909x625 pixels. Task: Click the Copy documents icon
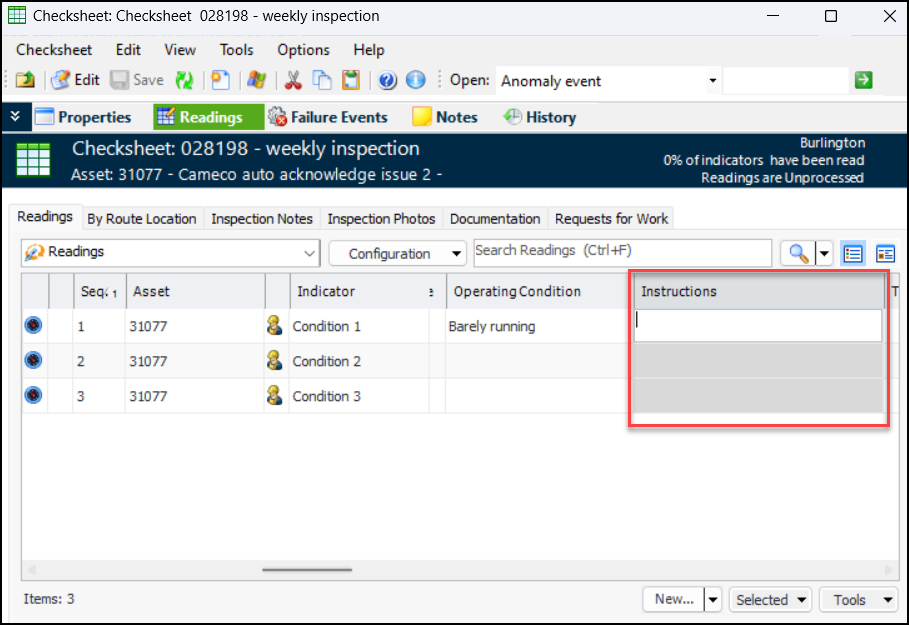[322, 81]
